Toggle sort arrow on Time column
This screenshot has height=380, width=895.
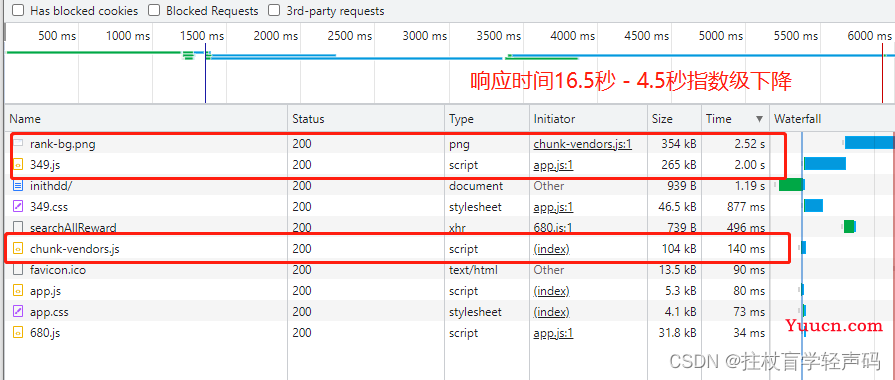click(759, 119)
